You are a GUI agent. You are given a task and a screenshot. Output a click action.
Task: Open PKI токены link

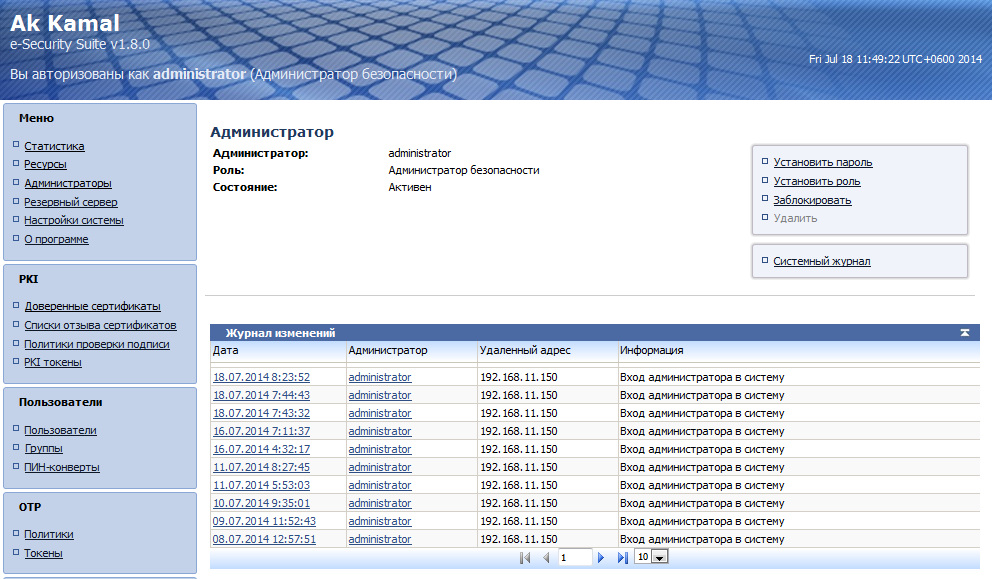(x=53, y=363)
